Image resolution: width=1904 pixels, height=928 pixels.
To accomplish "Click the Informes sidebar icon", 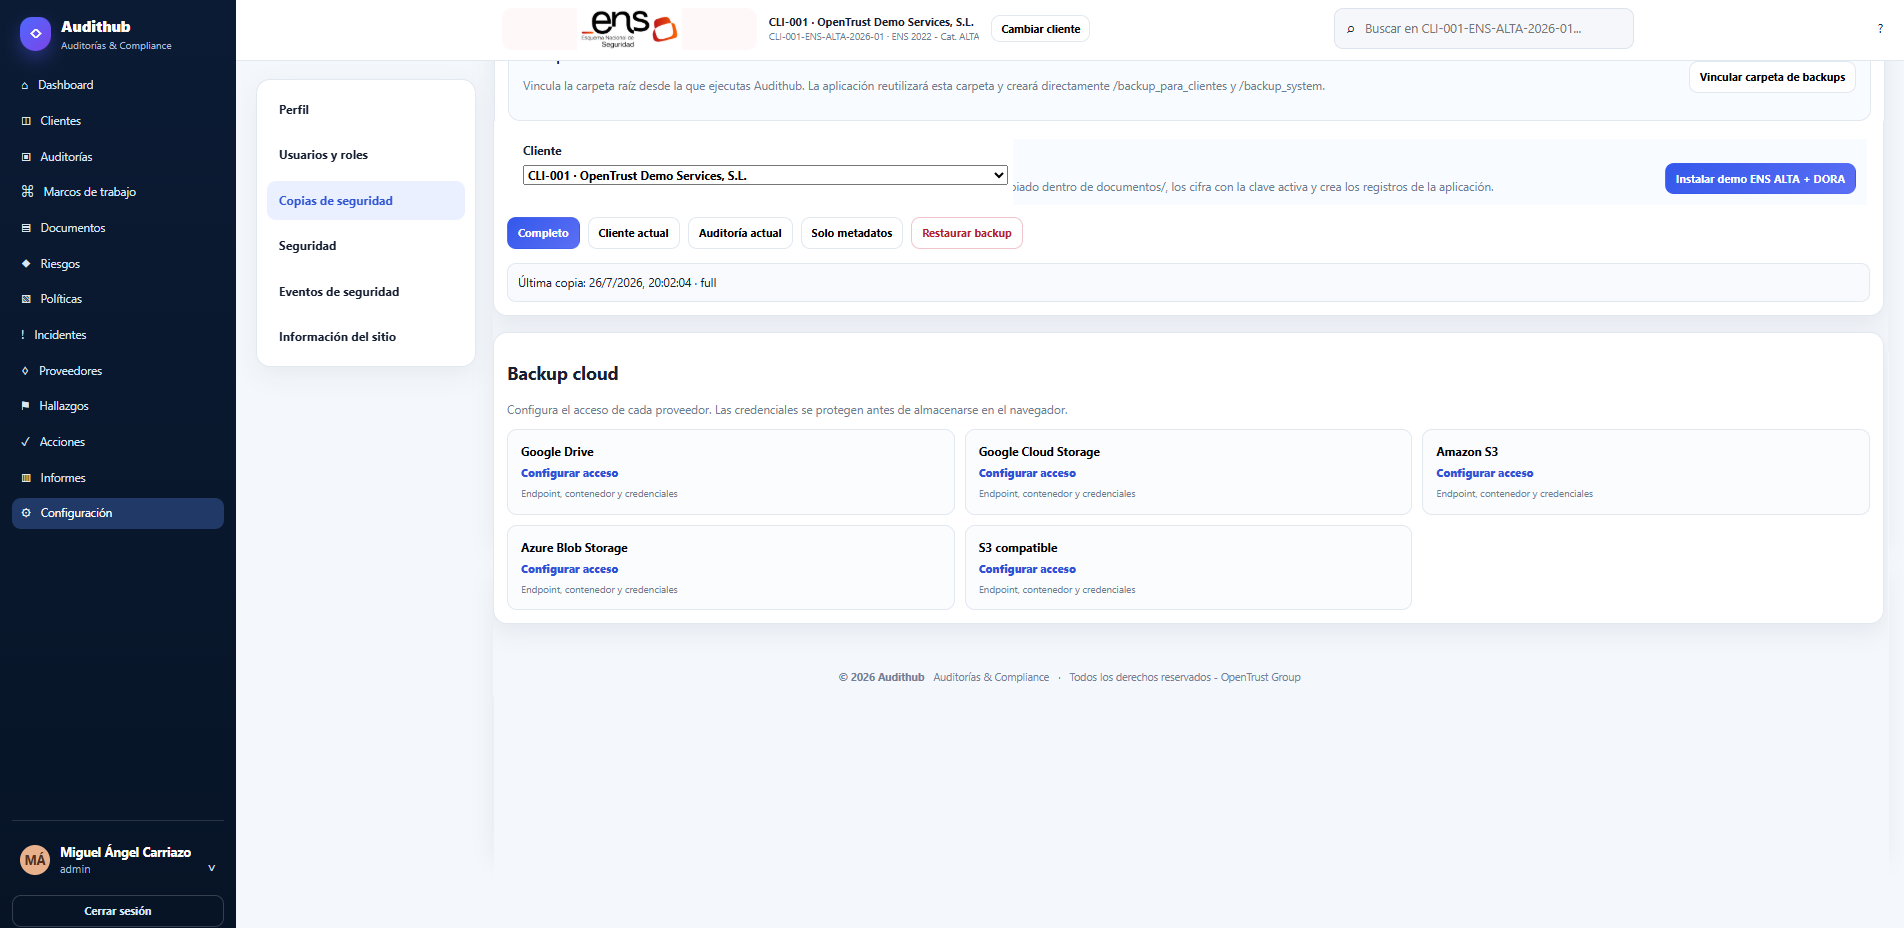I will click(26, 478).
